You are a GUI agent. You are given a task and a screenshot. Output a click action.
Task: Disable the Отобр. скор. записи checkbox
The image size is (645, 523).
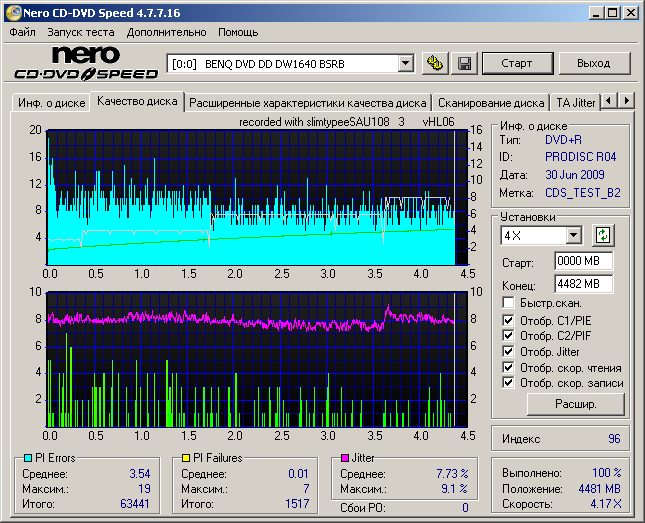[x=509, y=383]
